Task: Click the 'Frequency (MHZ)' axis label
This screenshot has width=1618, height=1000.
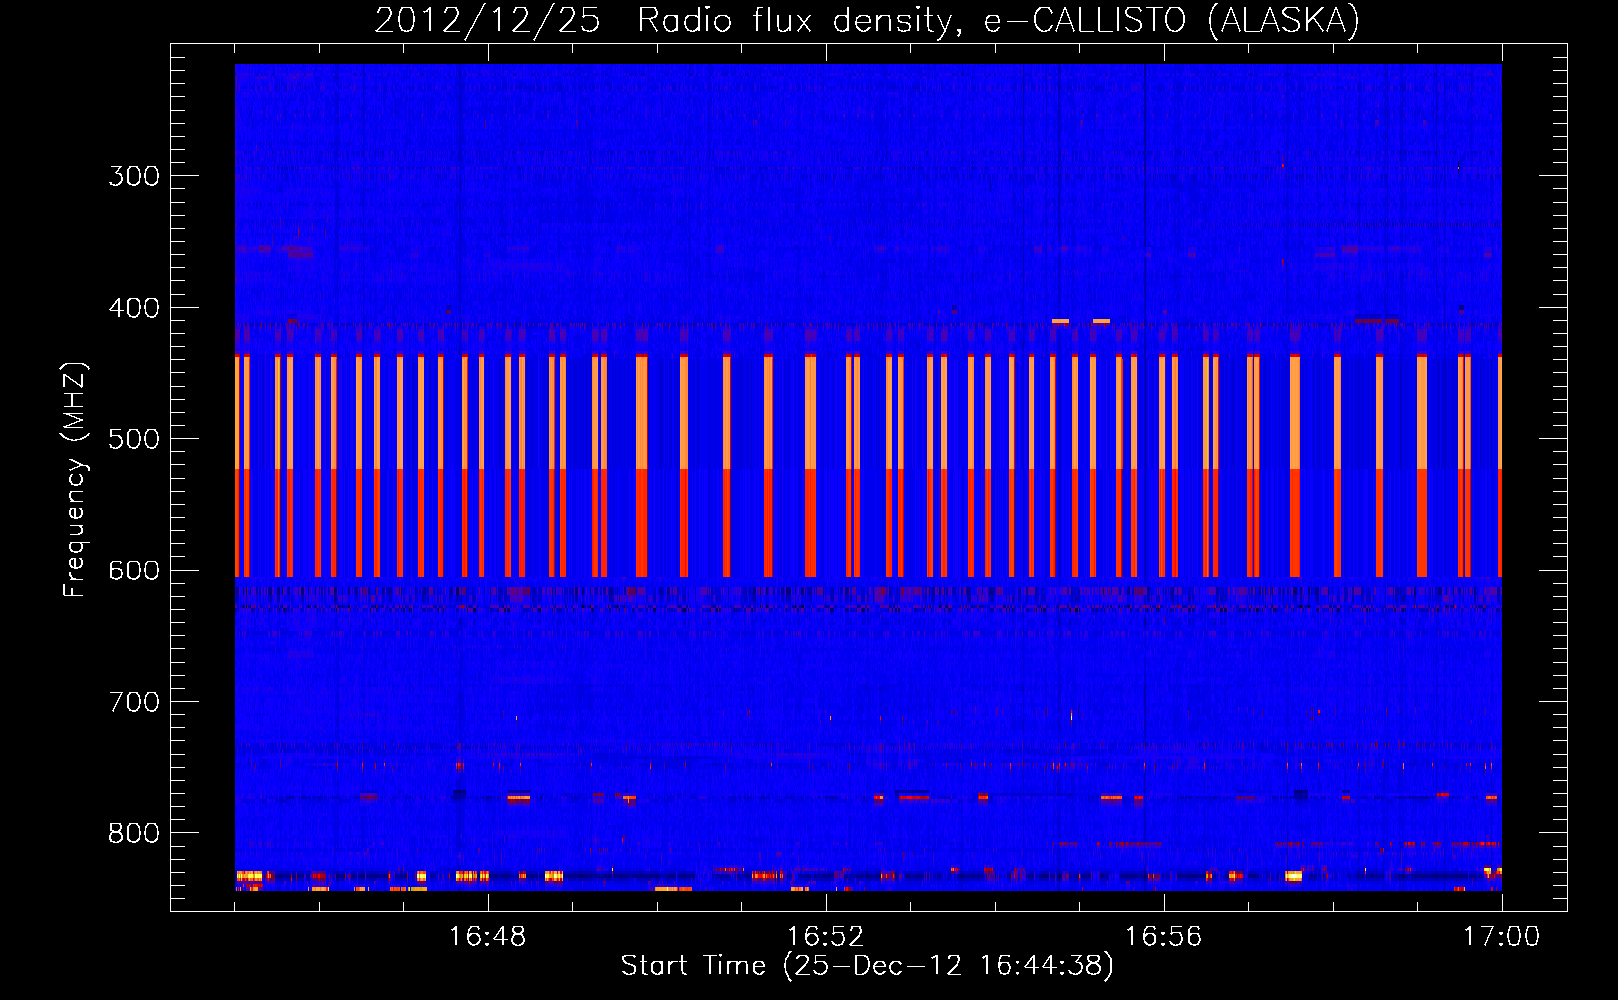Action: point(76,479)
